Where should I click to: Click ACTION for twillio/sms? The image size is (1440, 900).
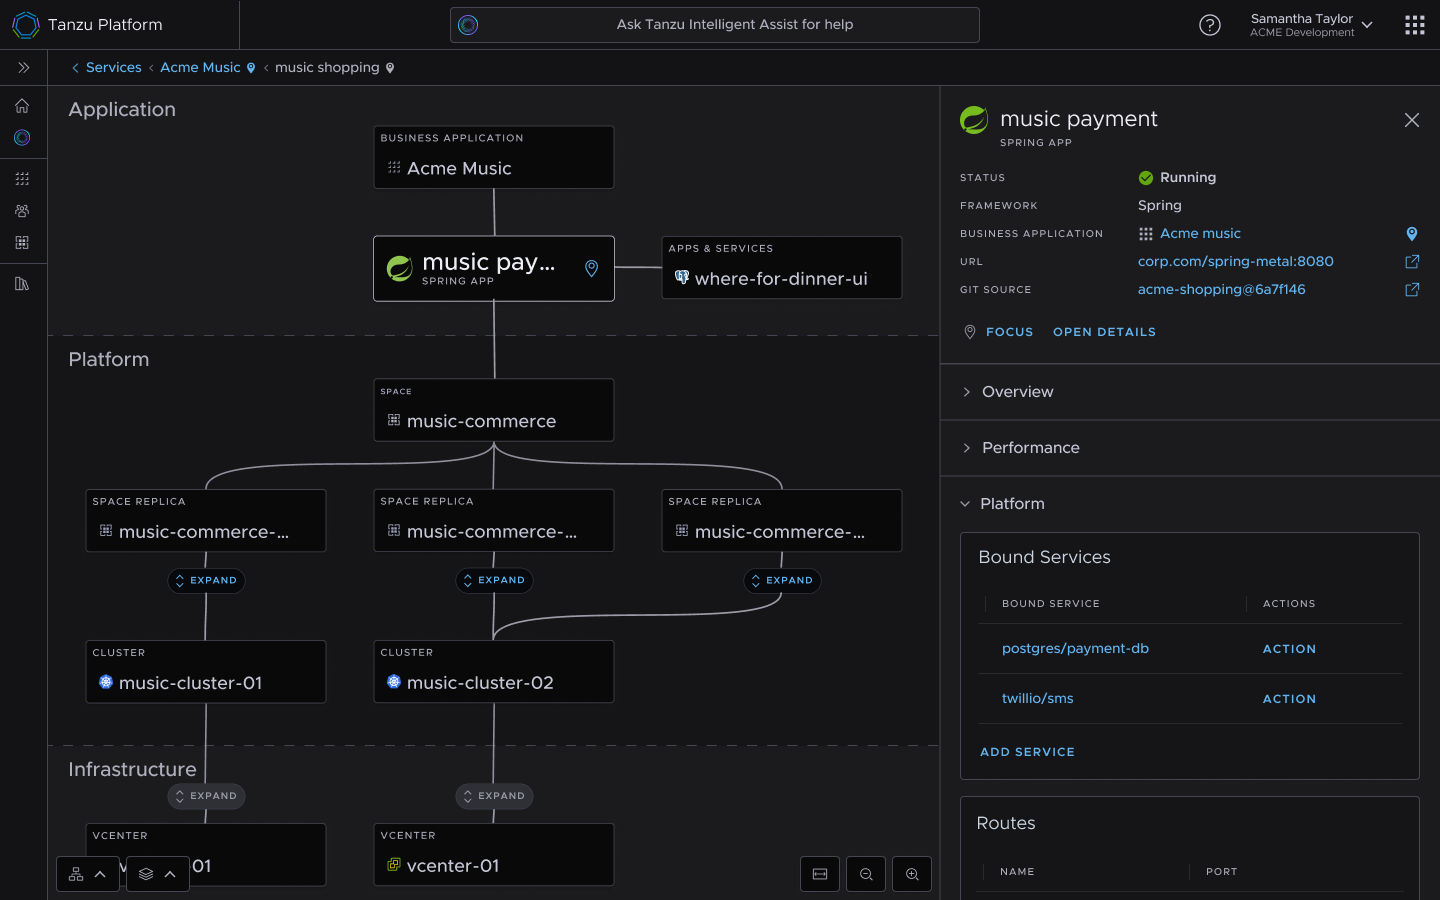(x=1289, y=699)
